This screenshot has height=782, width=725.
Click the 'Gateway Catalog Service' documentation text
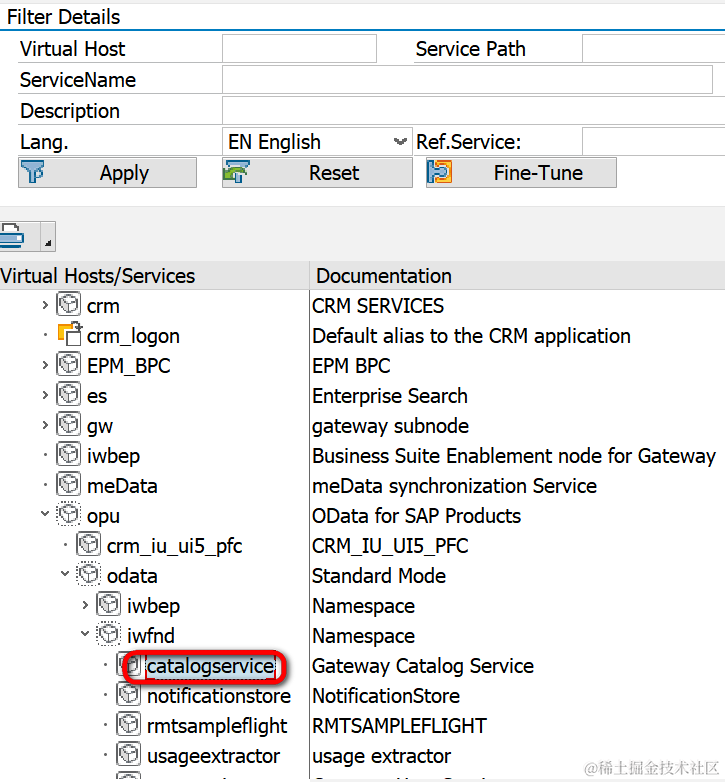point(423,666)
